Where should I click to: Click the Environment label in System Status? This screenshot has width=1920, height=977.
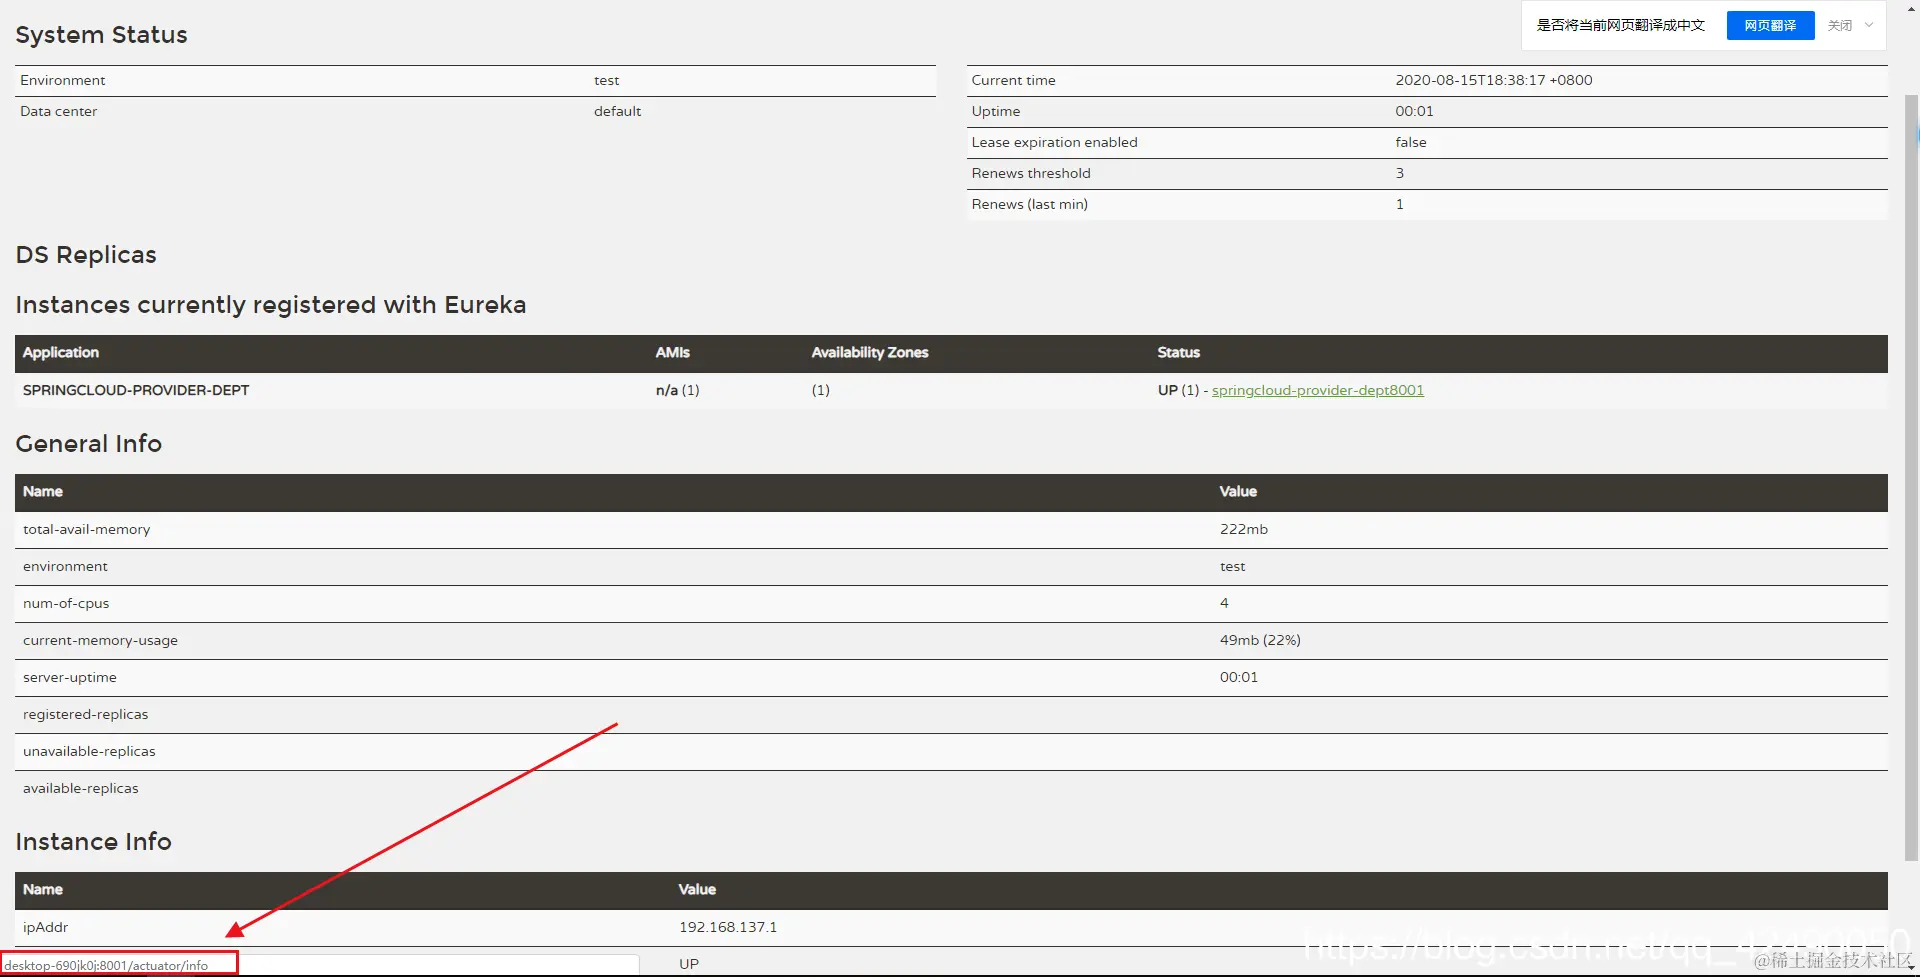tap(62, 80)
